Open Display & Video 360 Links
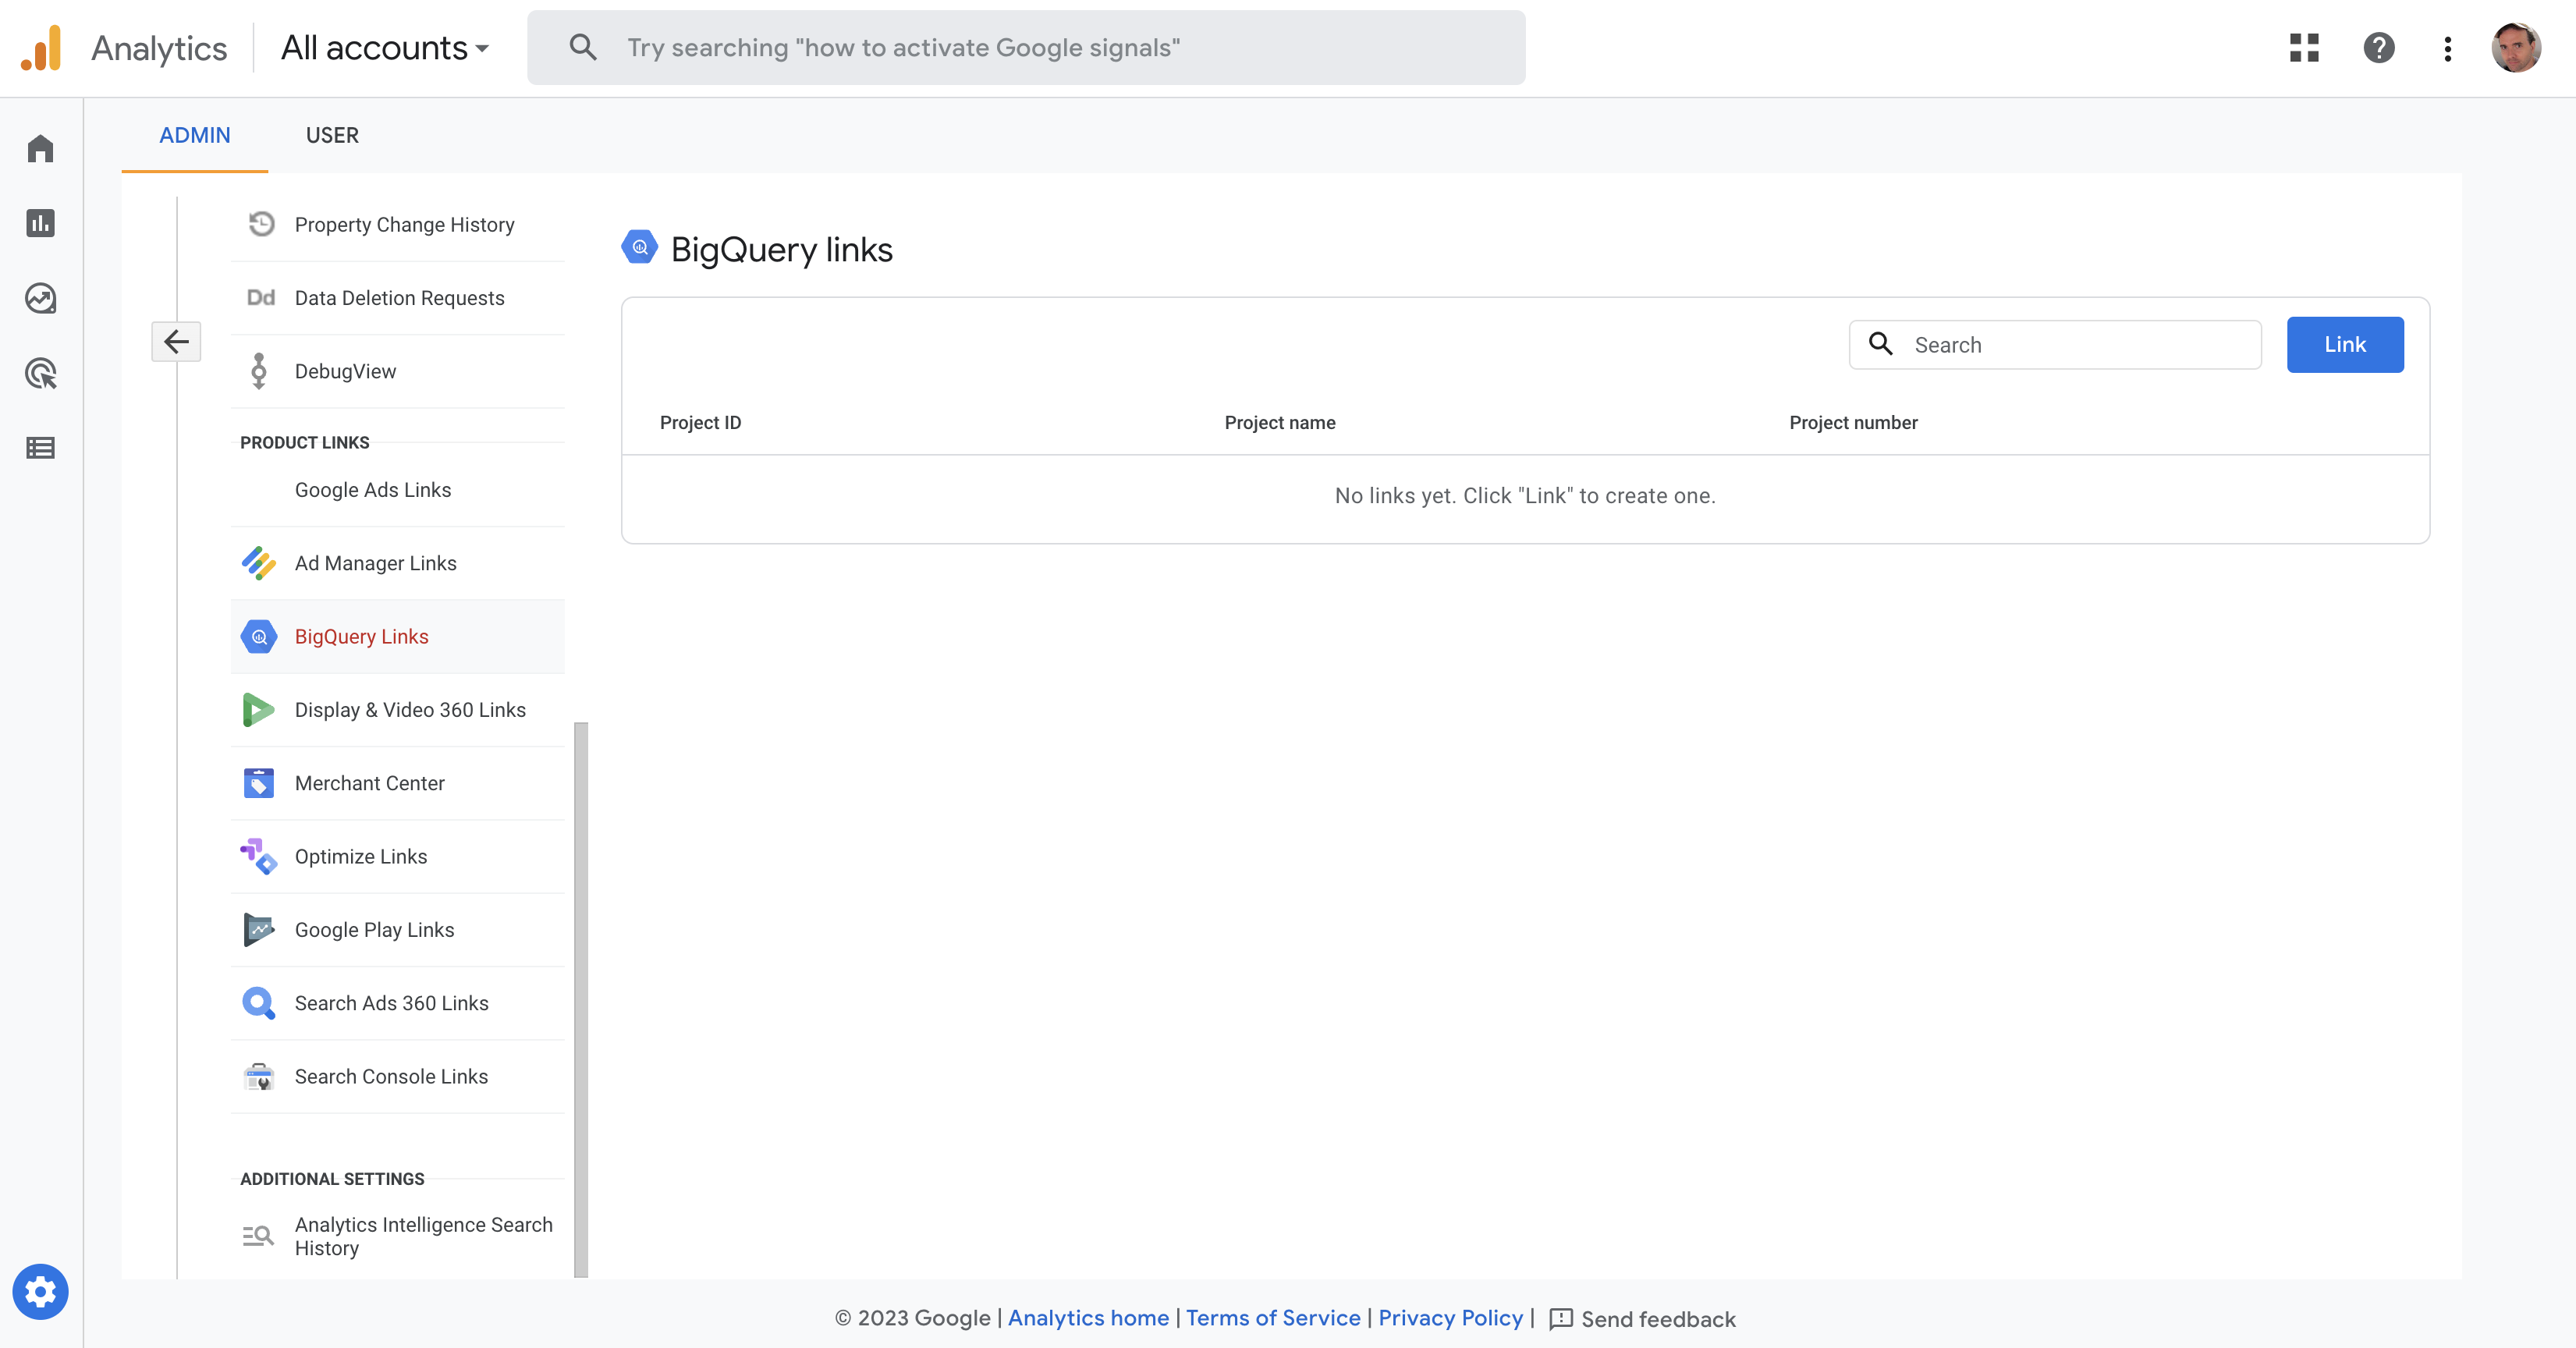This screenshot has width=2576, height=1348. 398,710
